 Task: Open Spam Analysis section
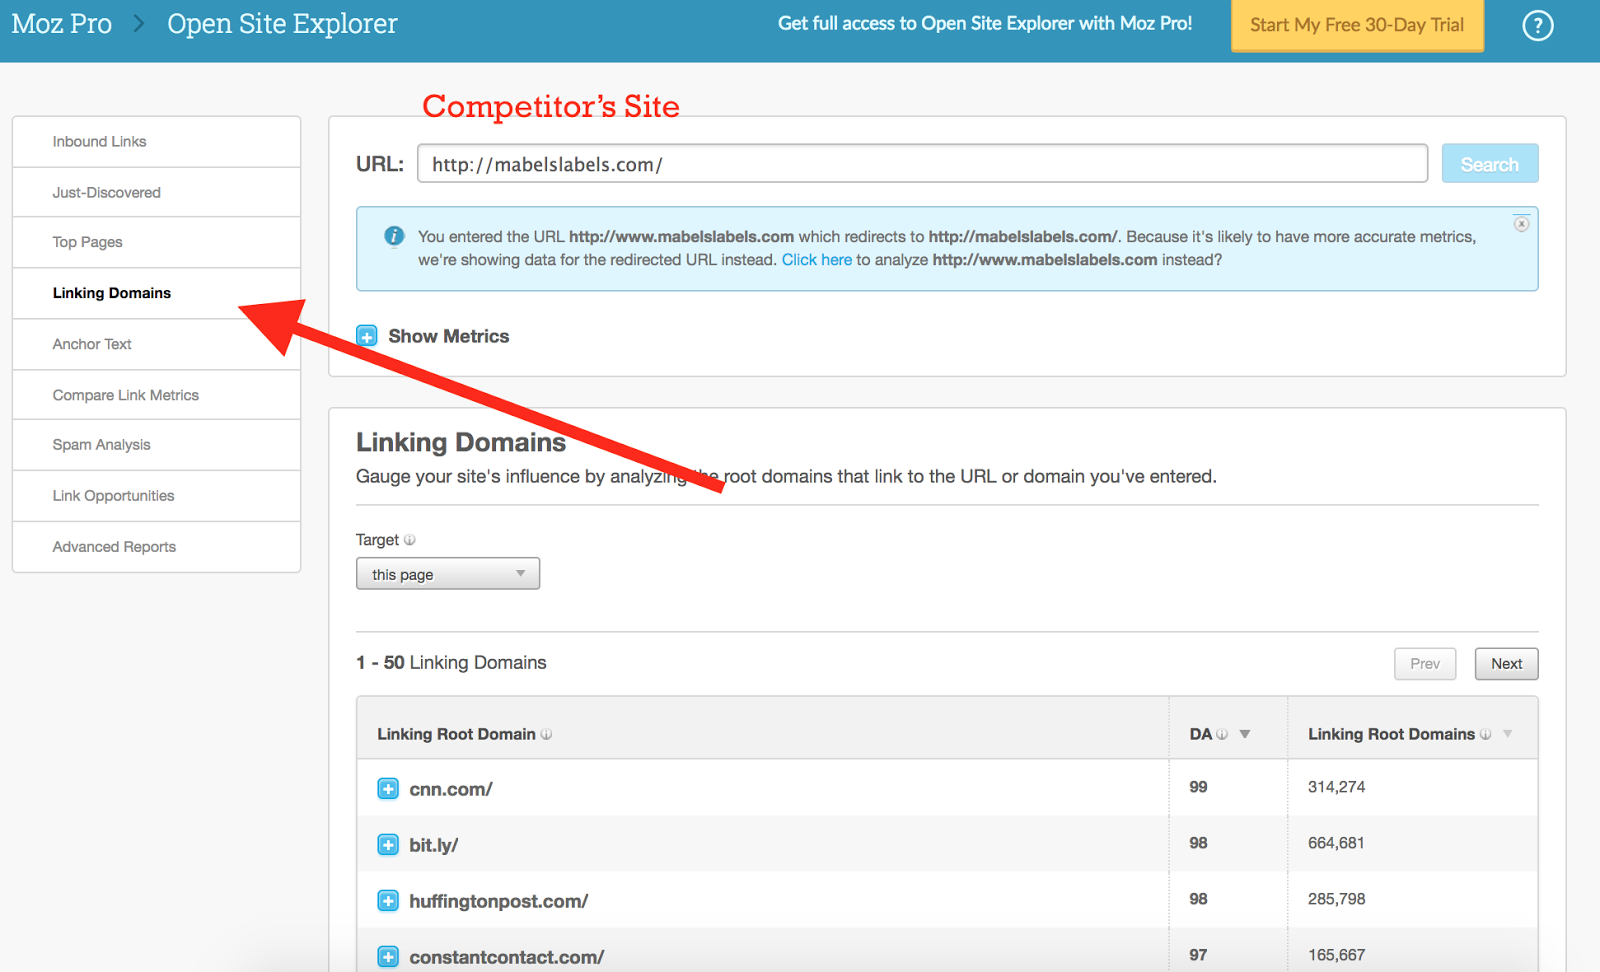(x=101, y=445)
